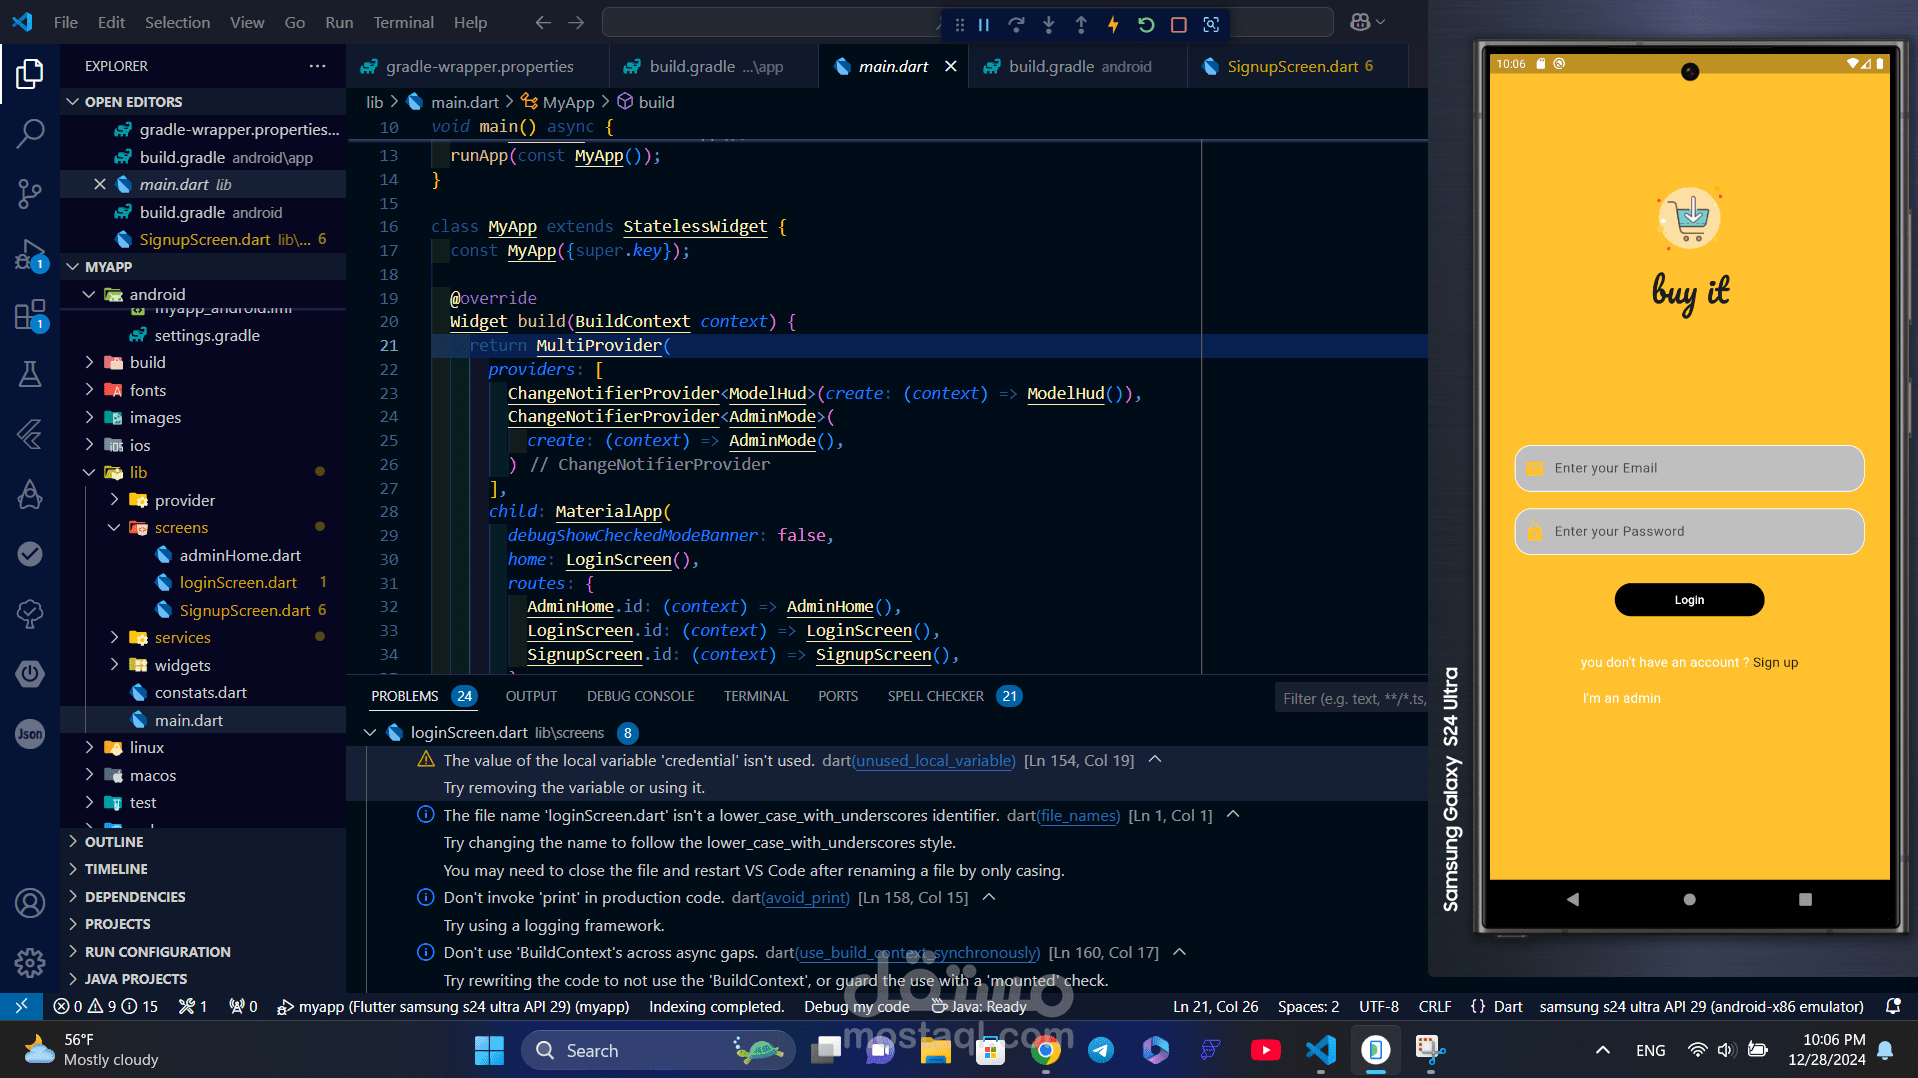Click the Windows Start button

(x=489, y=1050)
